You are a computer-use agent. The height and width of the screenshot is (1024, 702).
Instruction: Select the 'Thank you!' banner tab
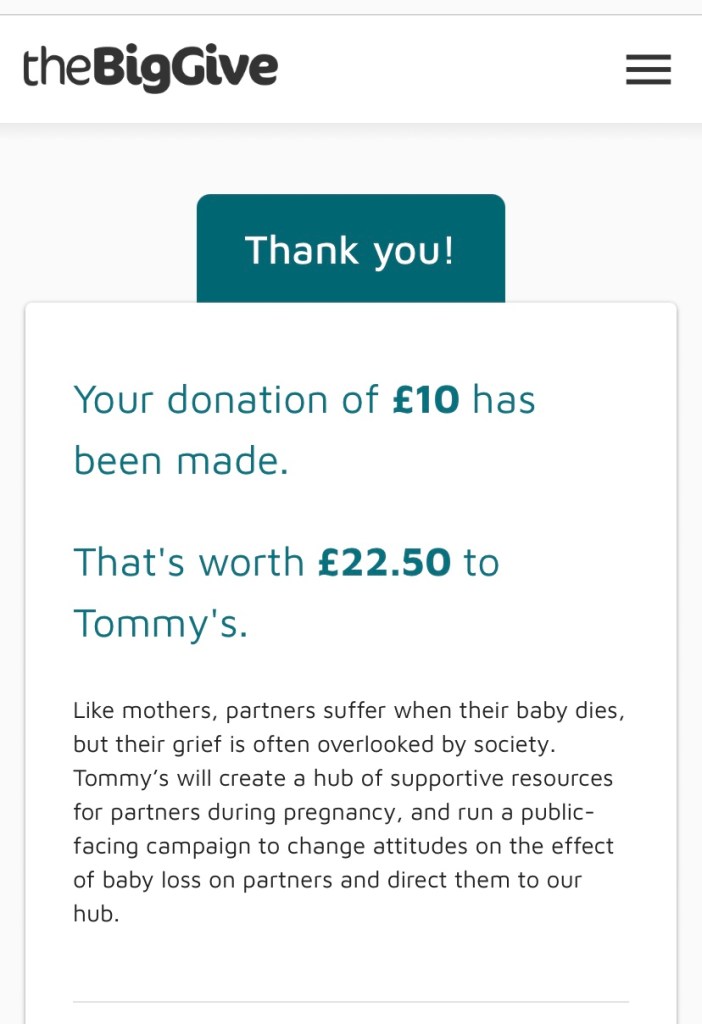(350, 249)
